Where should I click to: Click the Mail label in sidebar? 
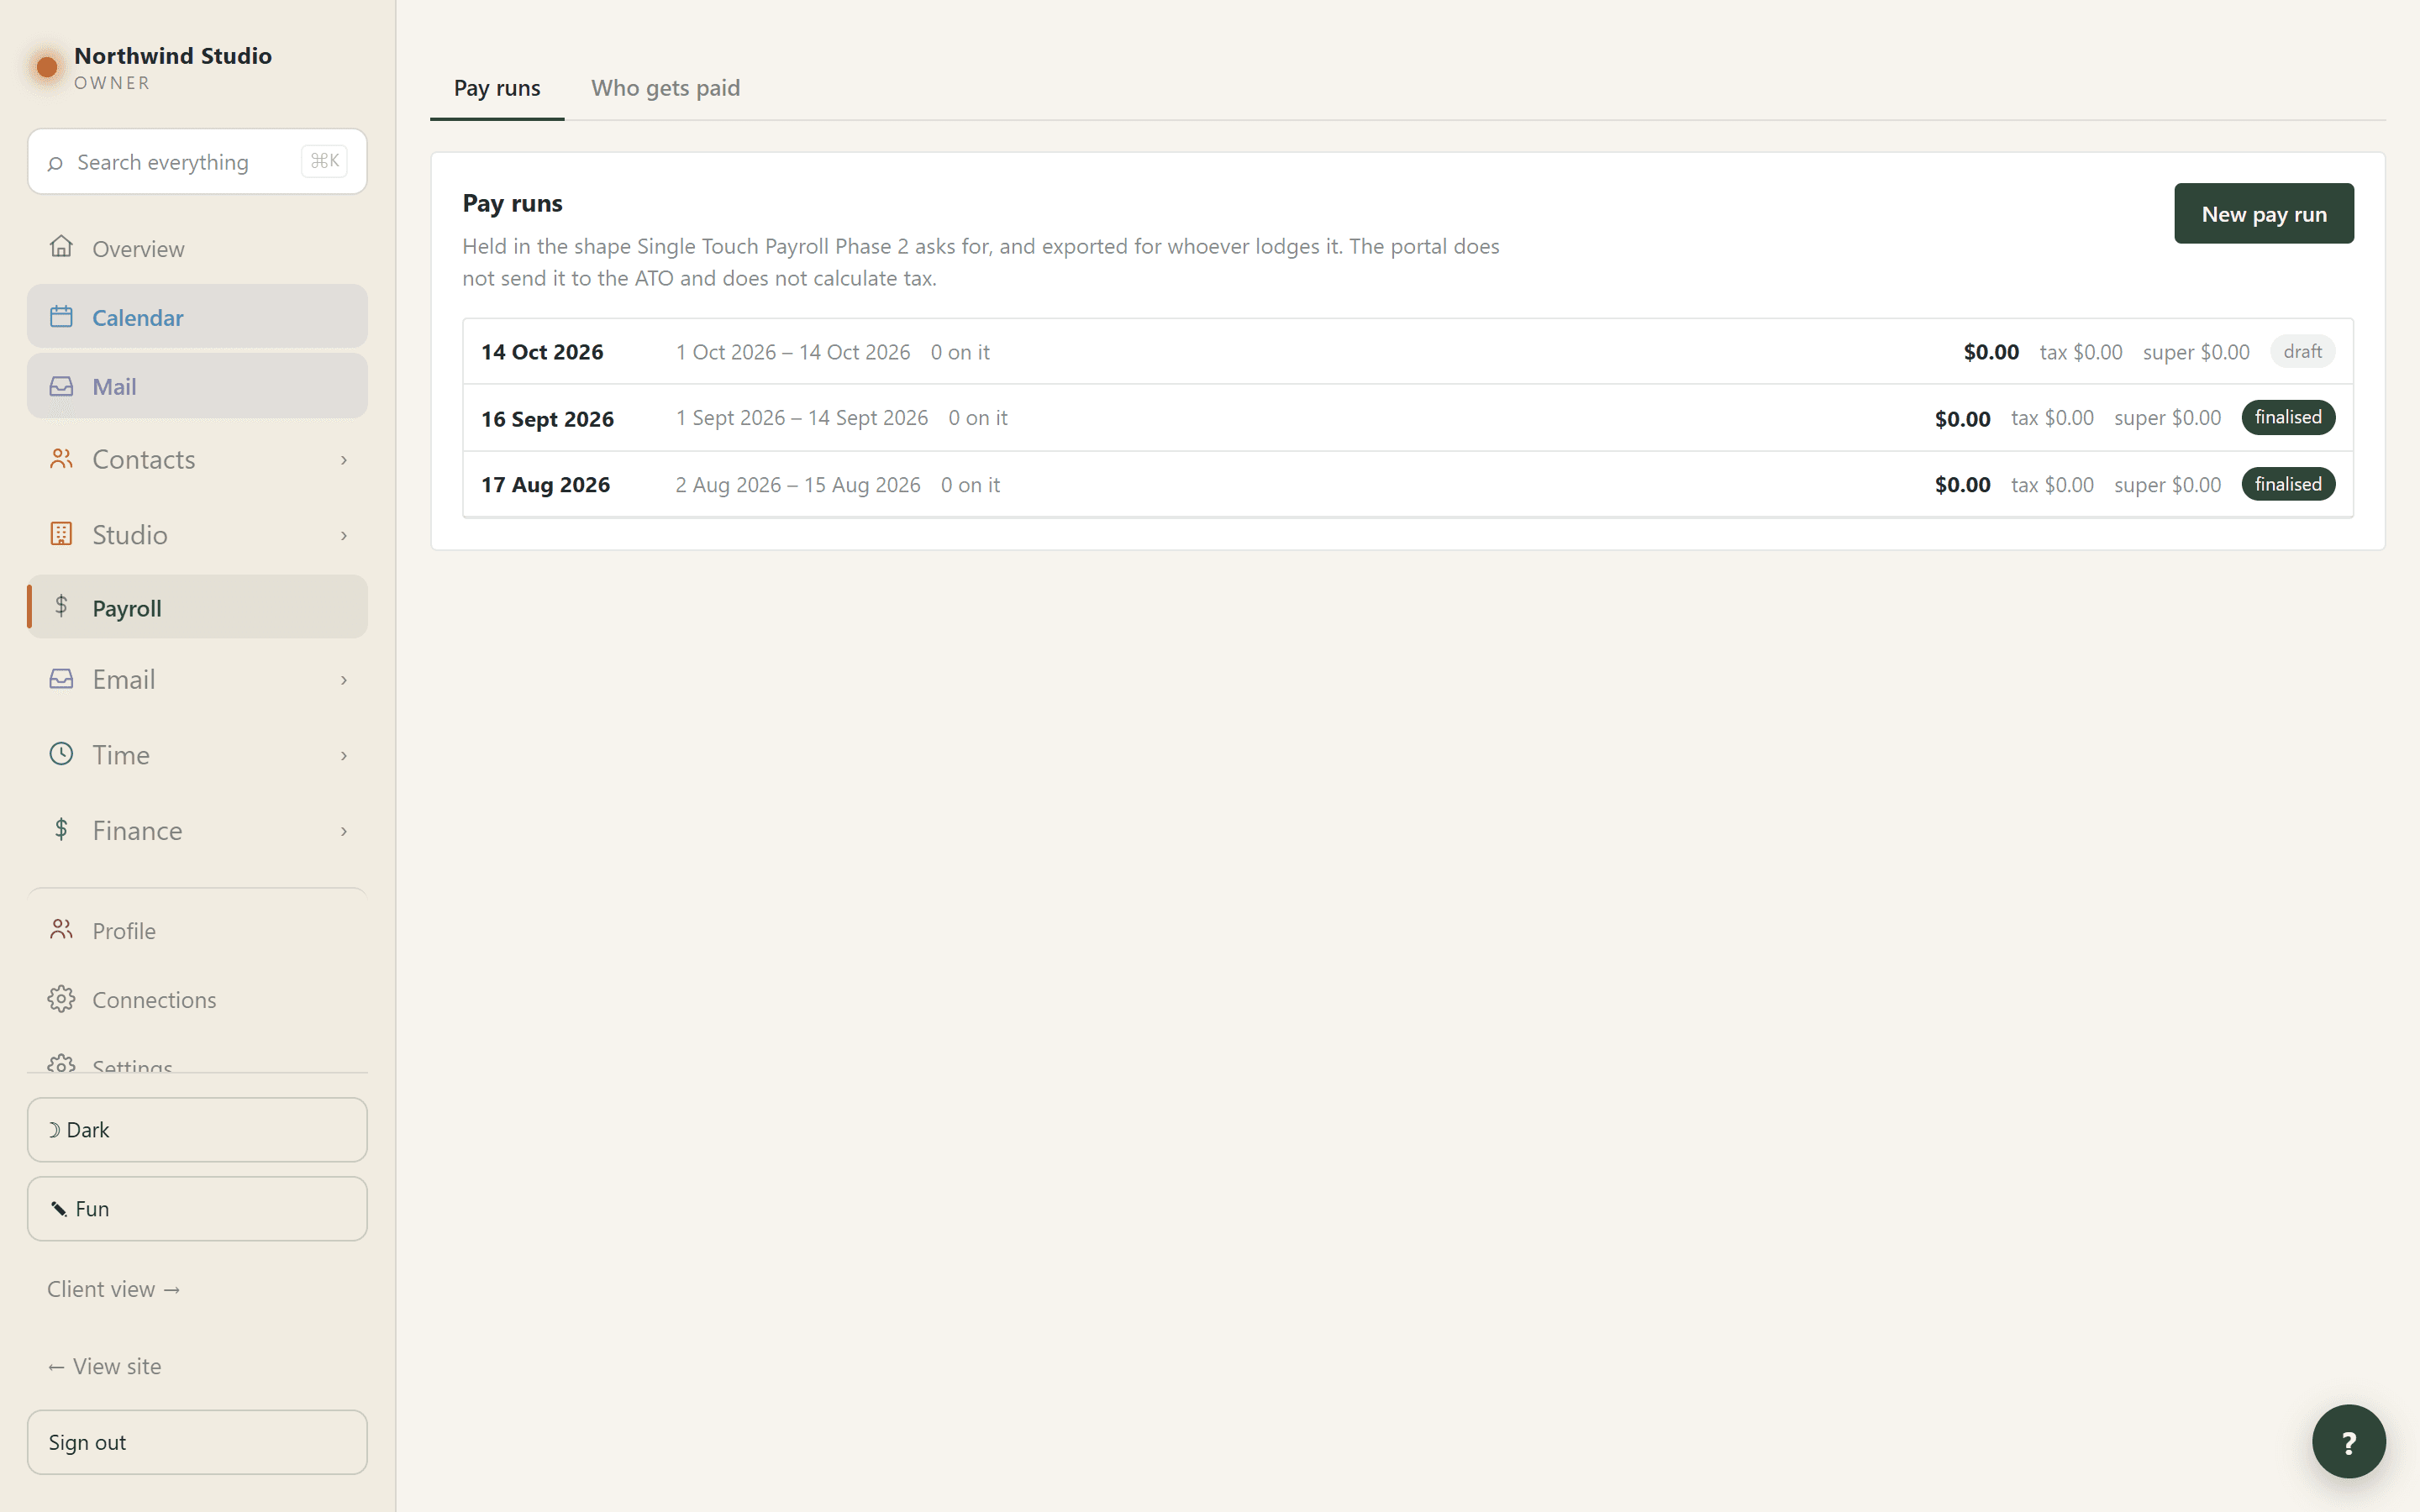[x=114, y=387]
